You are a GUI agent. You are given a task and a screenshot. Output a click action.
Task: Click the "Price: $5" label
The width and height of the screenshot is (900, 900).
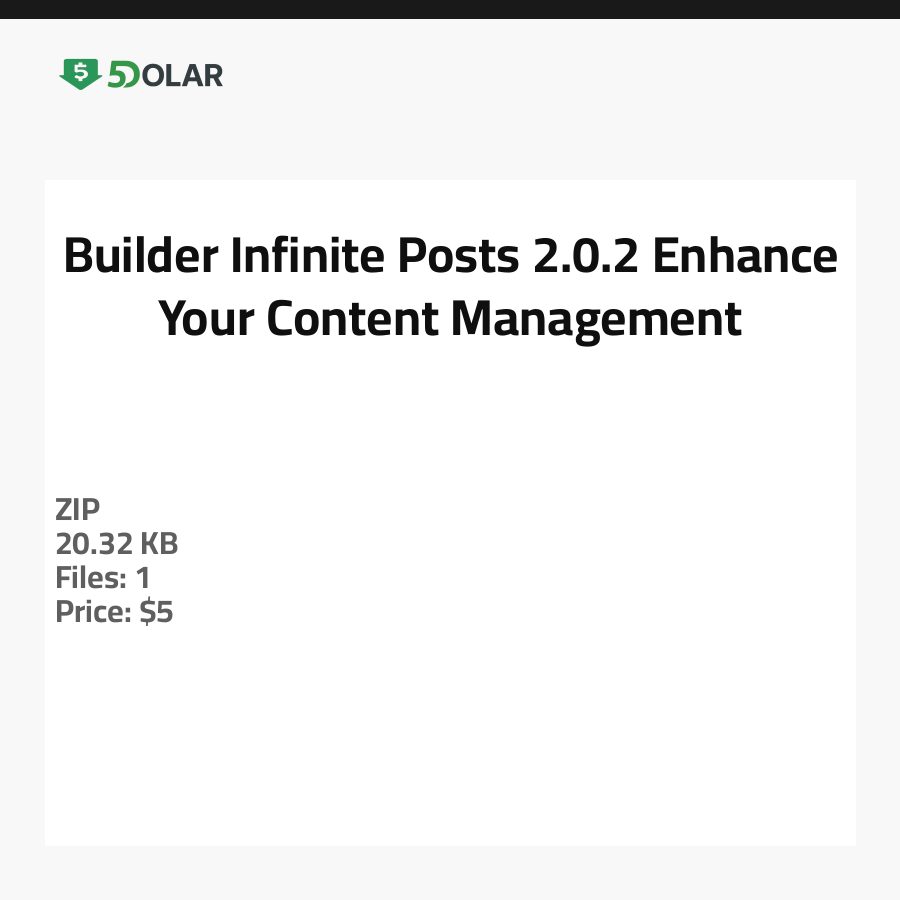[x=114, y=612]
